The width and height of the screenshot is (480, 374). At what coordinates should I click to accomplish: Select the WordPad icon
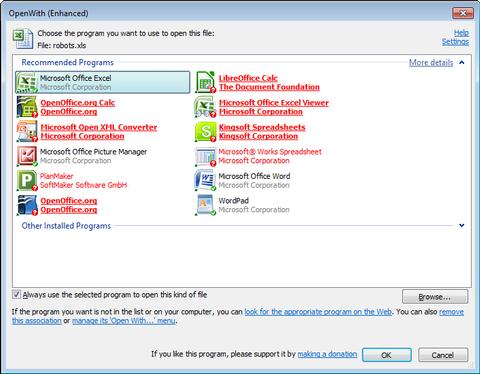tap(206, 205)
